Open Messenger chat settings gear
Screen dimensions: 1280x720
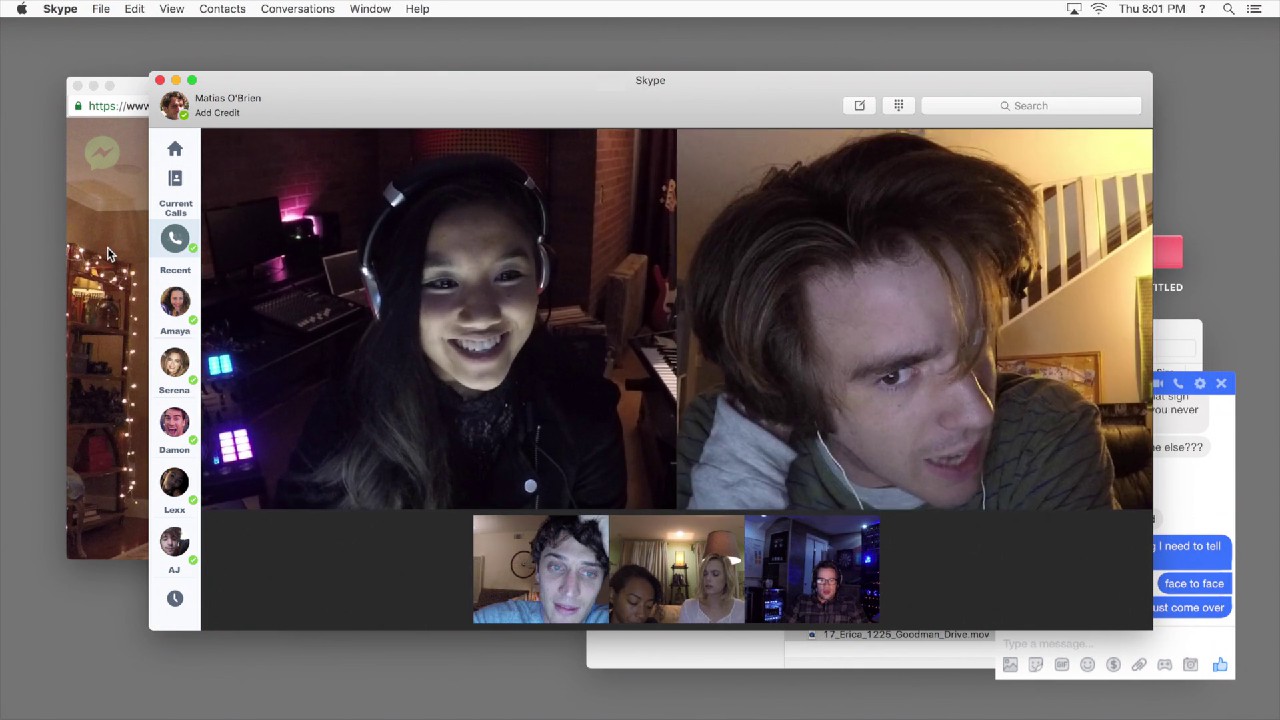click(1200, 384)
